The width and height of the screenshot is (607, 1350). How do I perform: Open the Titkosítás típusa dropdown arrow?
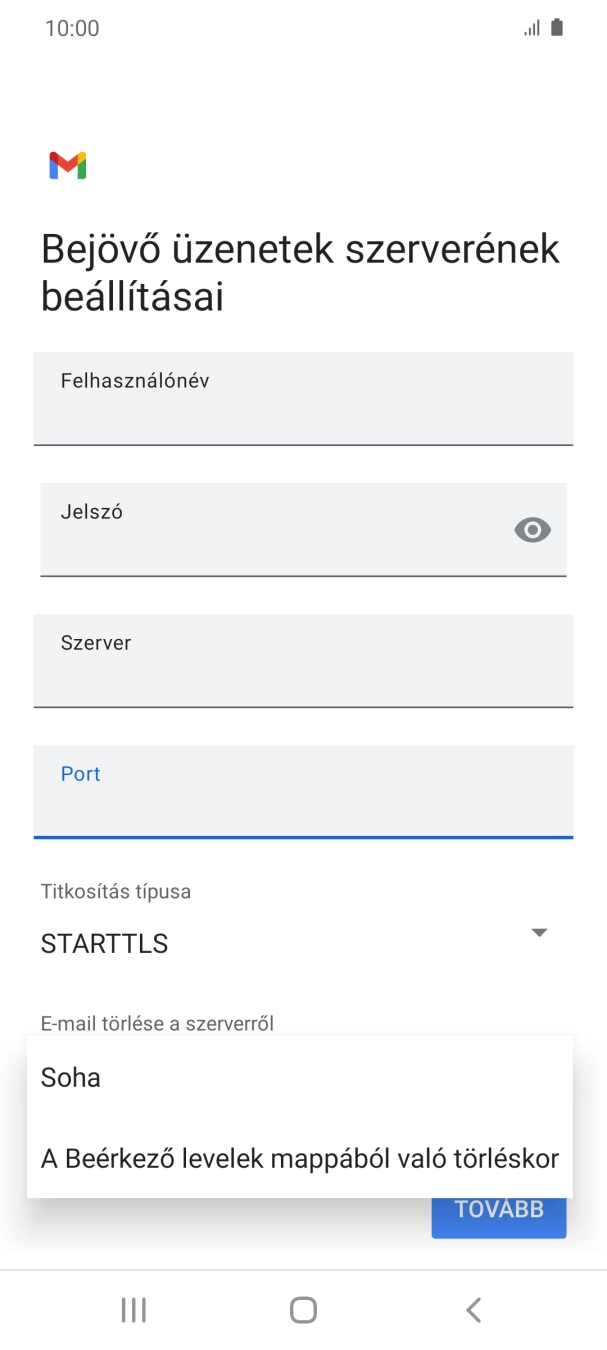tap(538, 932)
